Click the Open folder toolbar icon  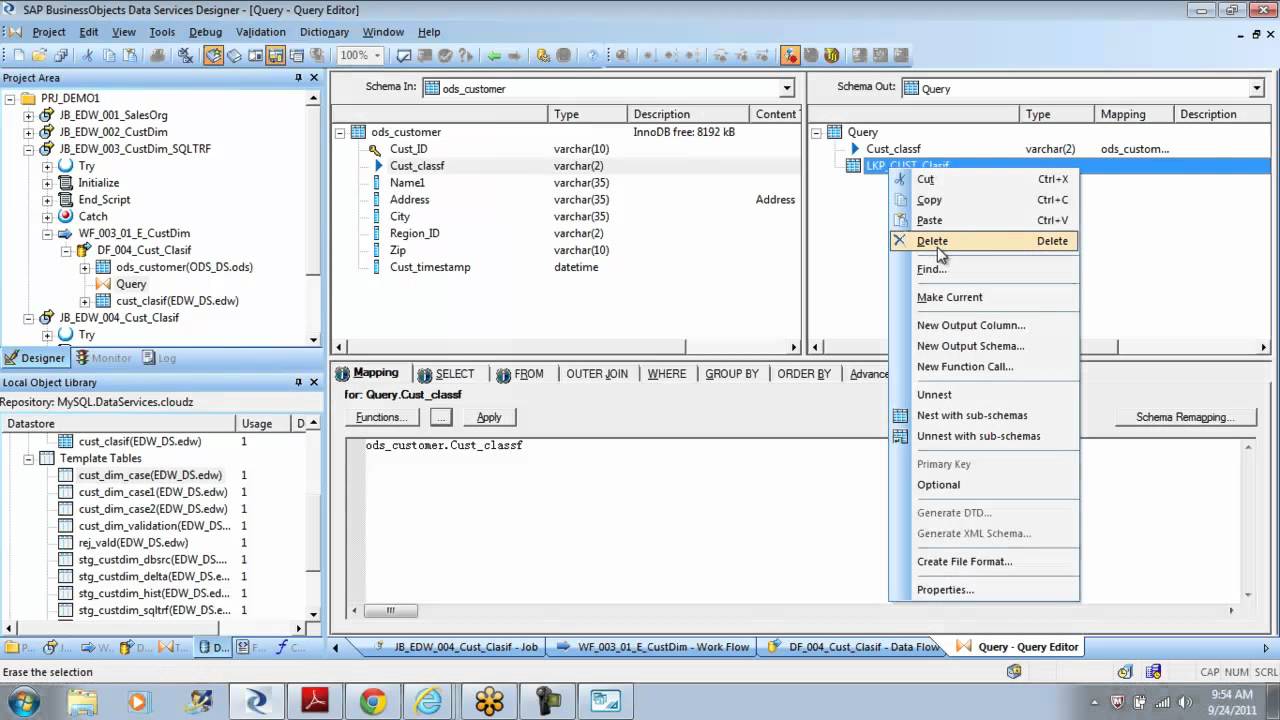[x=39, y=56]
